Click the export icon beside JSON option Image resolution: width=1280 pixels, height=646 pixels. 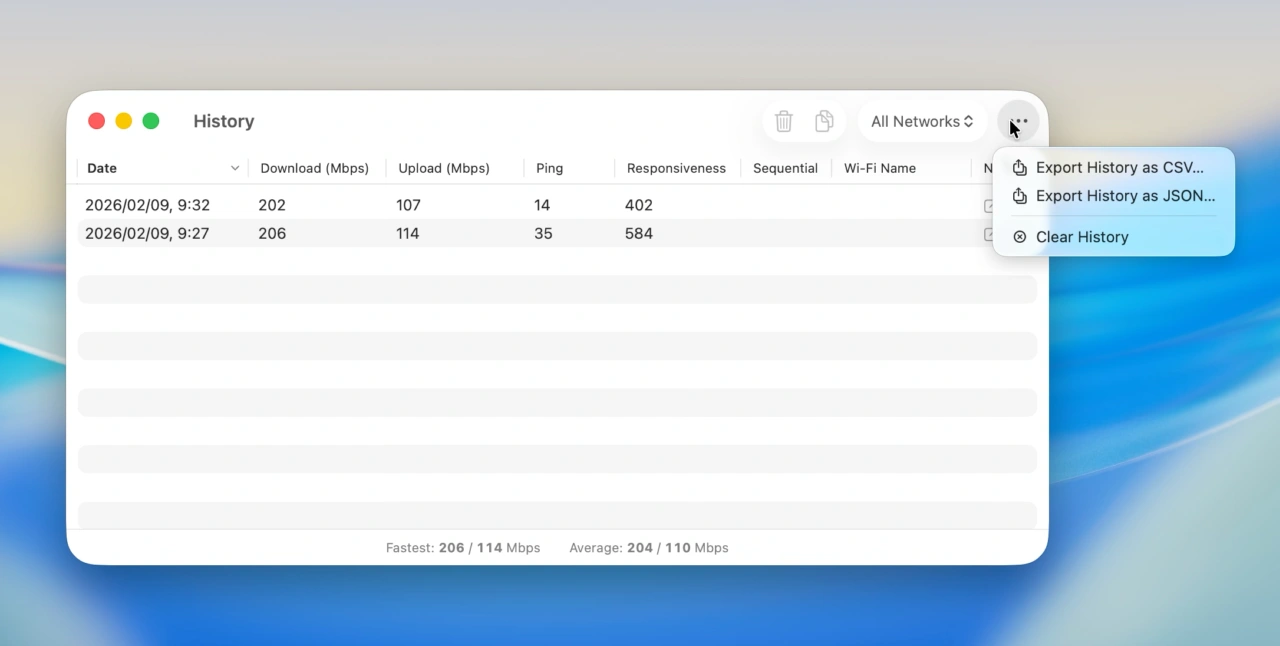click(1019, 196)
